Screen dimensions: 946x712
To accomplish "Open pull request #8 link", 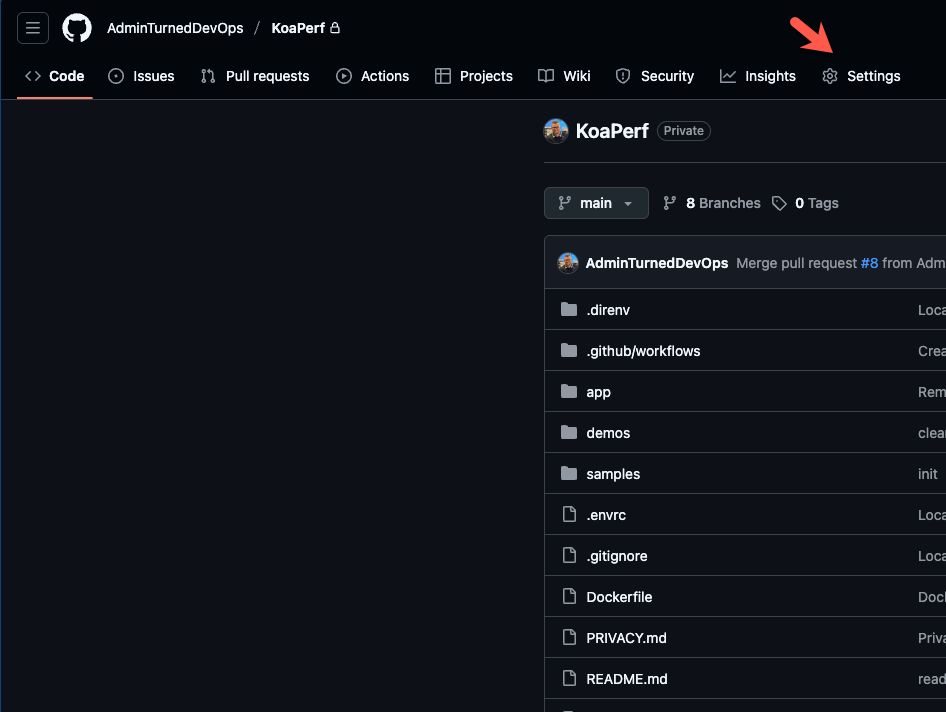I will click(x=869, y=263).
